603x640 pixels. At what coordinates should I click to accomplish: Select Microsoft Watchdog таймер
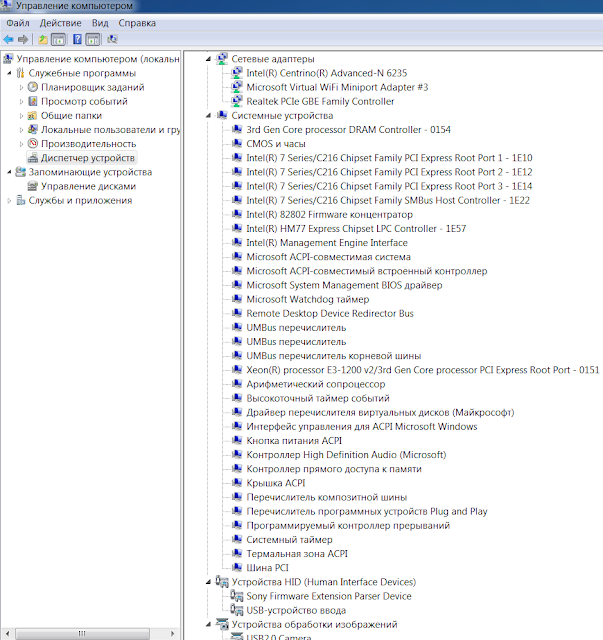click(308, 299)
